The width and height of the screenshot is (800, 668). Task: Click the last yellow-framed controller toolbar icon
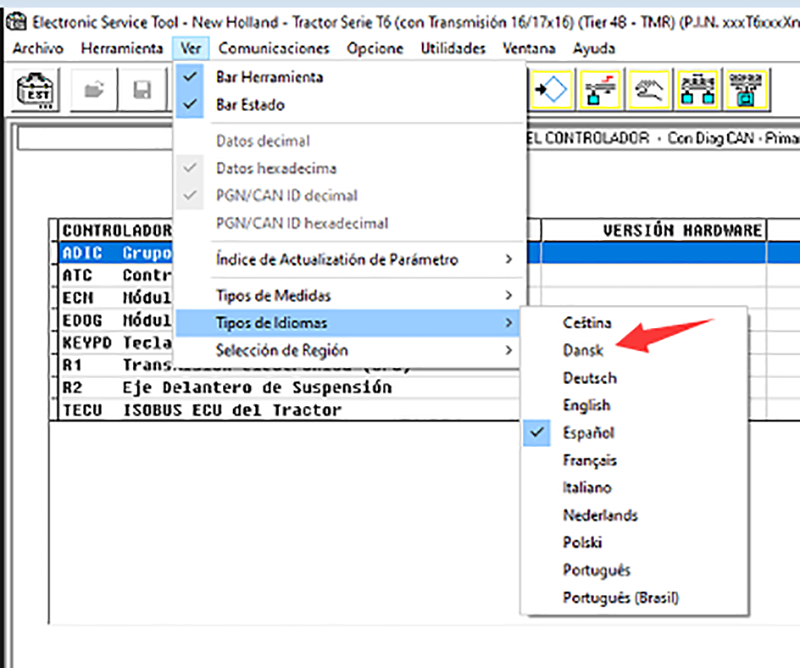click(746, 90)
